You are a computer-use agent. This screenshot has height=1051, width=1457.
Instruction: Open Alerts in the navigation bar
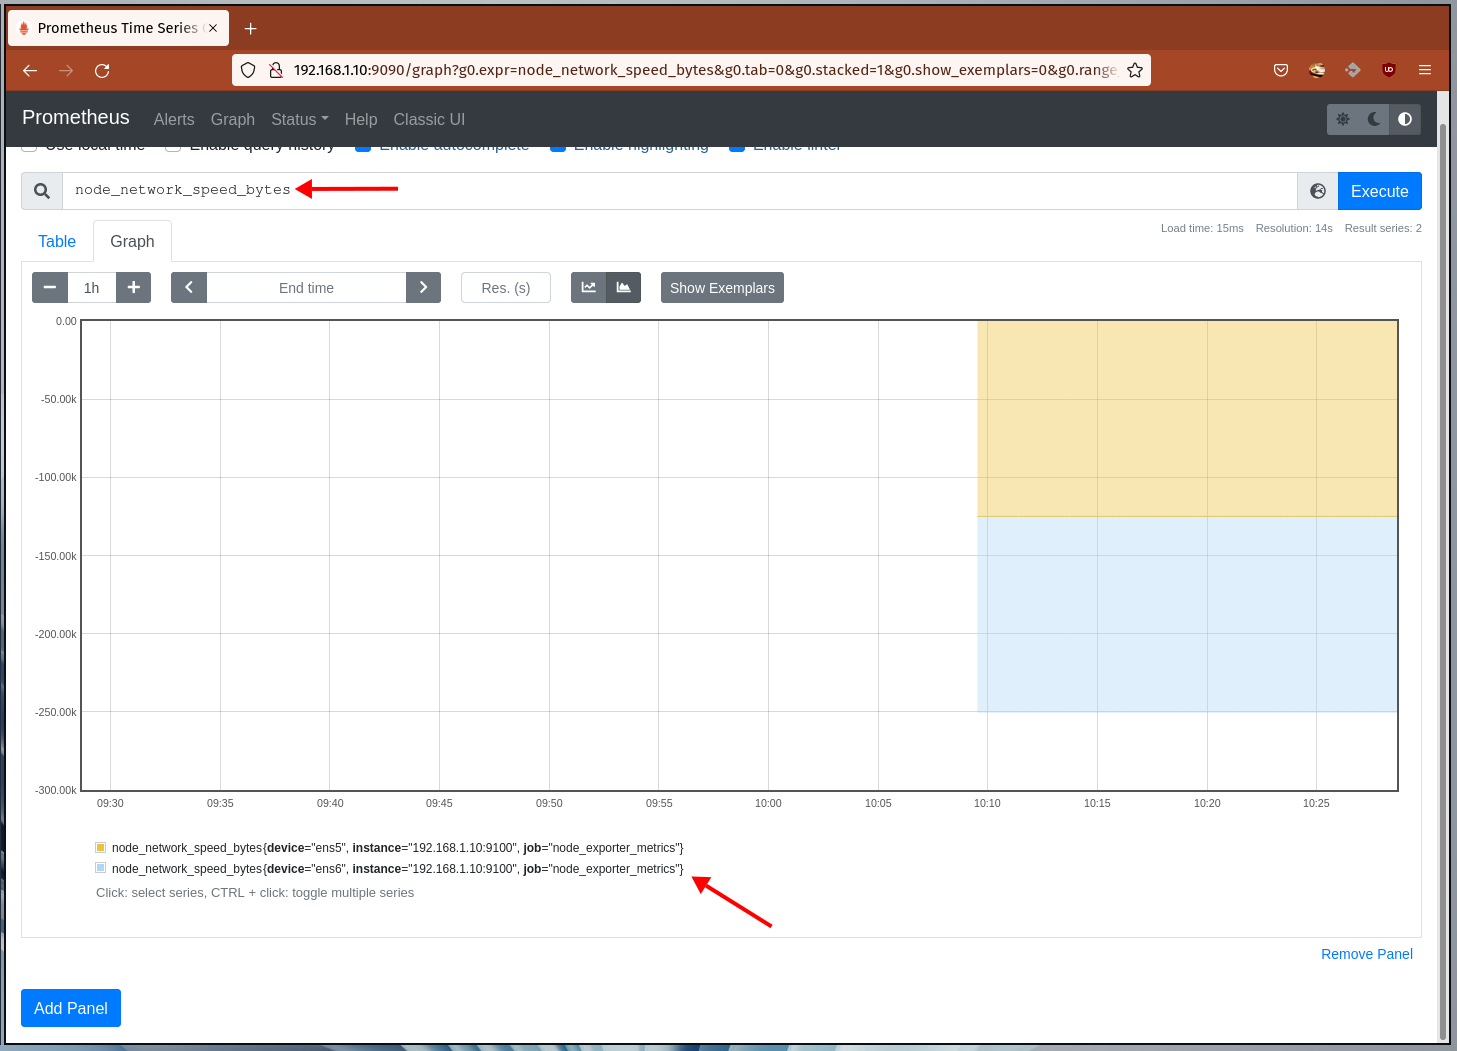click(x=174, y=119)
